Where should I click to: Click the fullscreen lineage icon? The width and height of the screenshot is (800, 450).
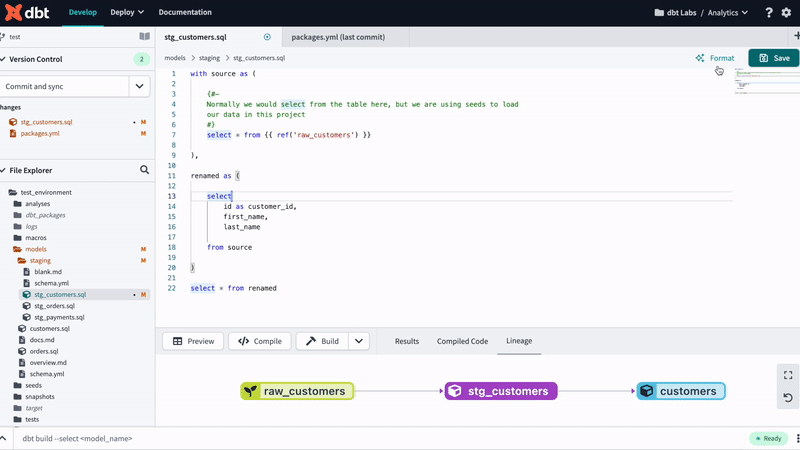tap(788, 375)
